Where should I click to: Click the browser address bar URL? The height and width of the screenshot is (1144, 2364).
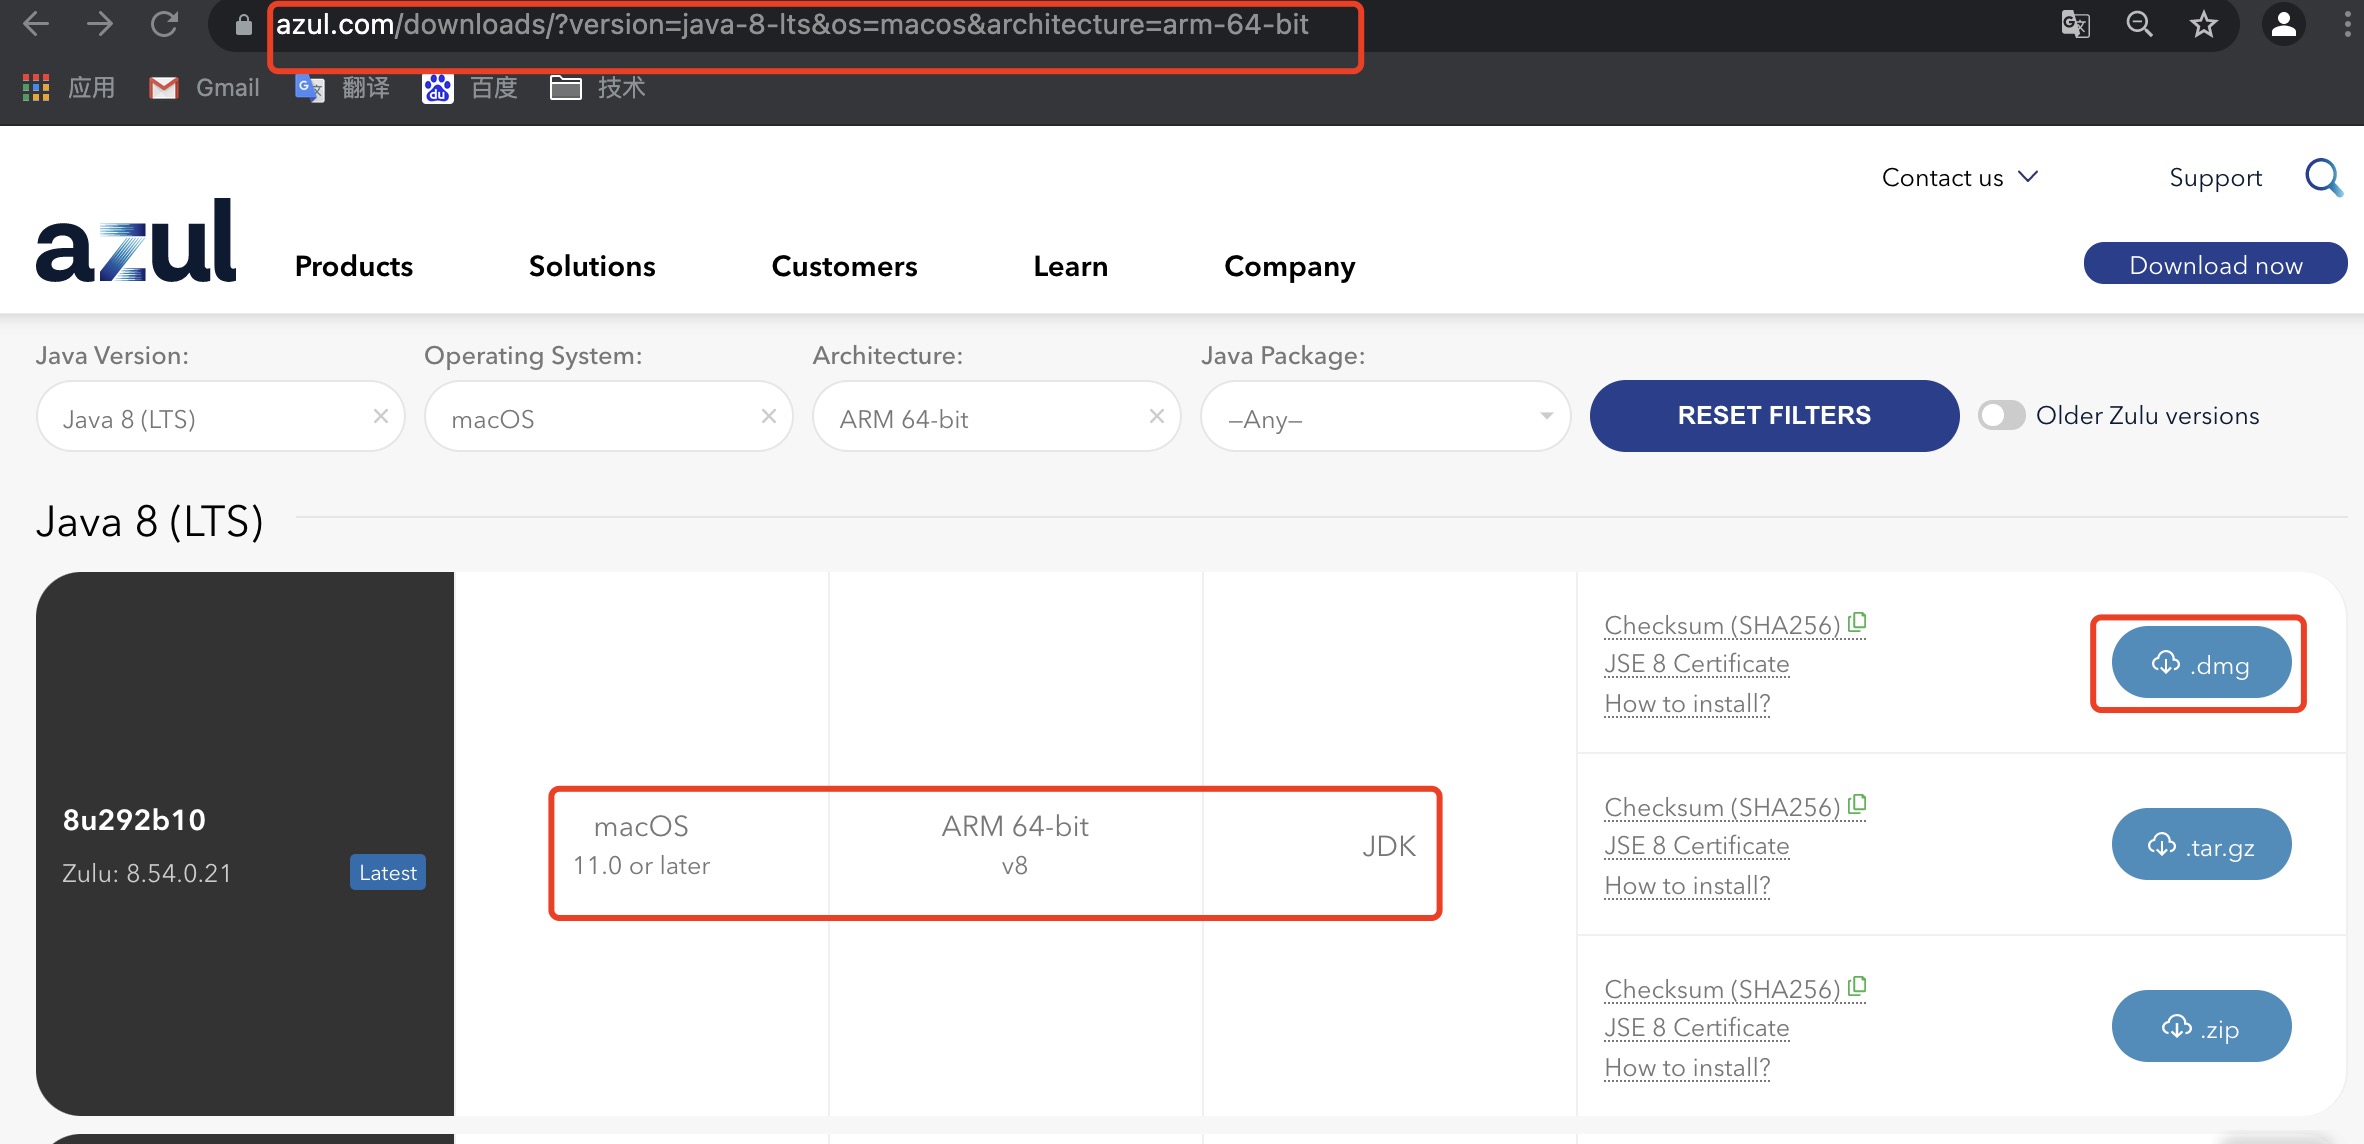[792, 24]
